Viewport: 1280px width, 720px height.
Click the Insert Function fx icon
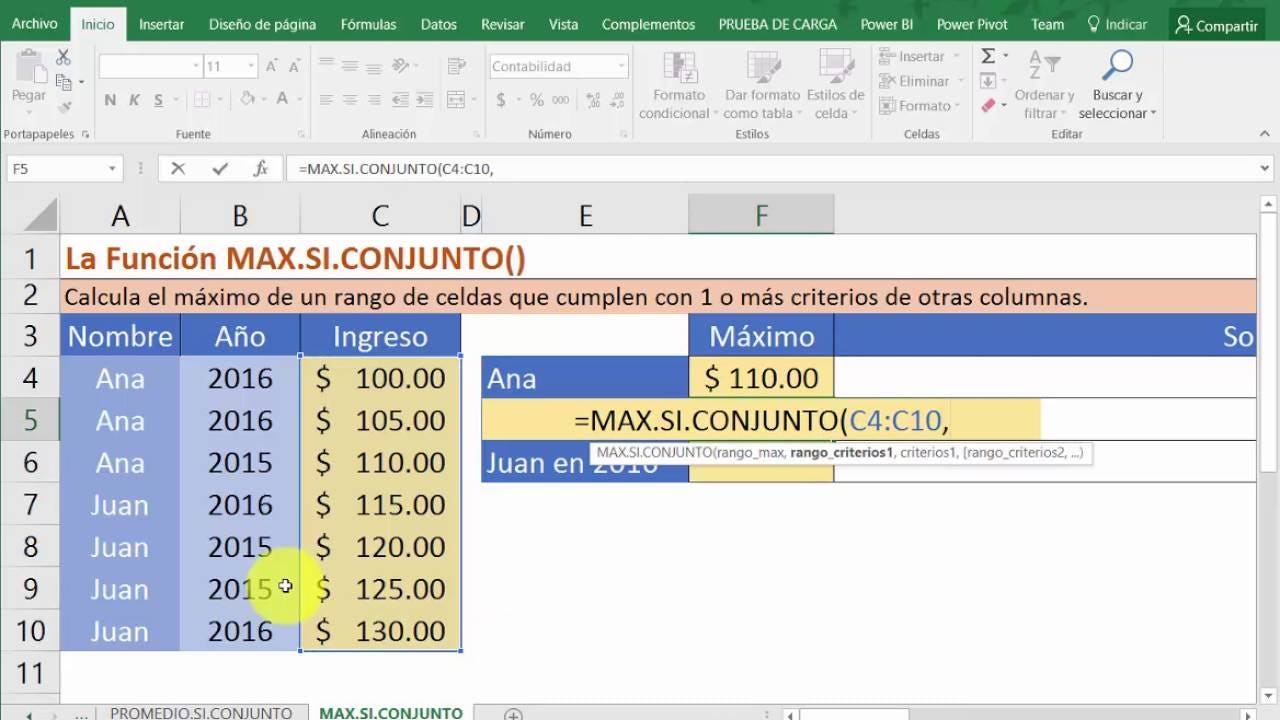261,169
